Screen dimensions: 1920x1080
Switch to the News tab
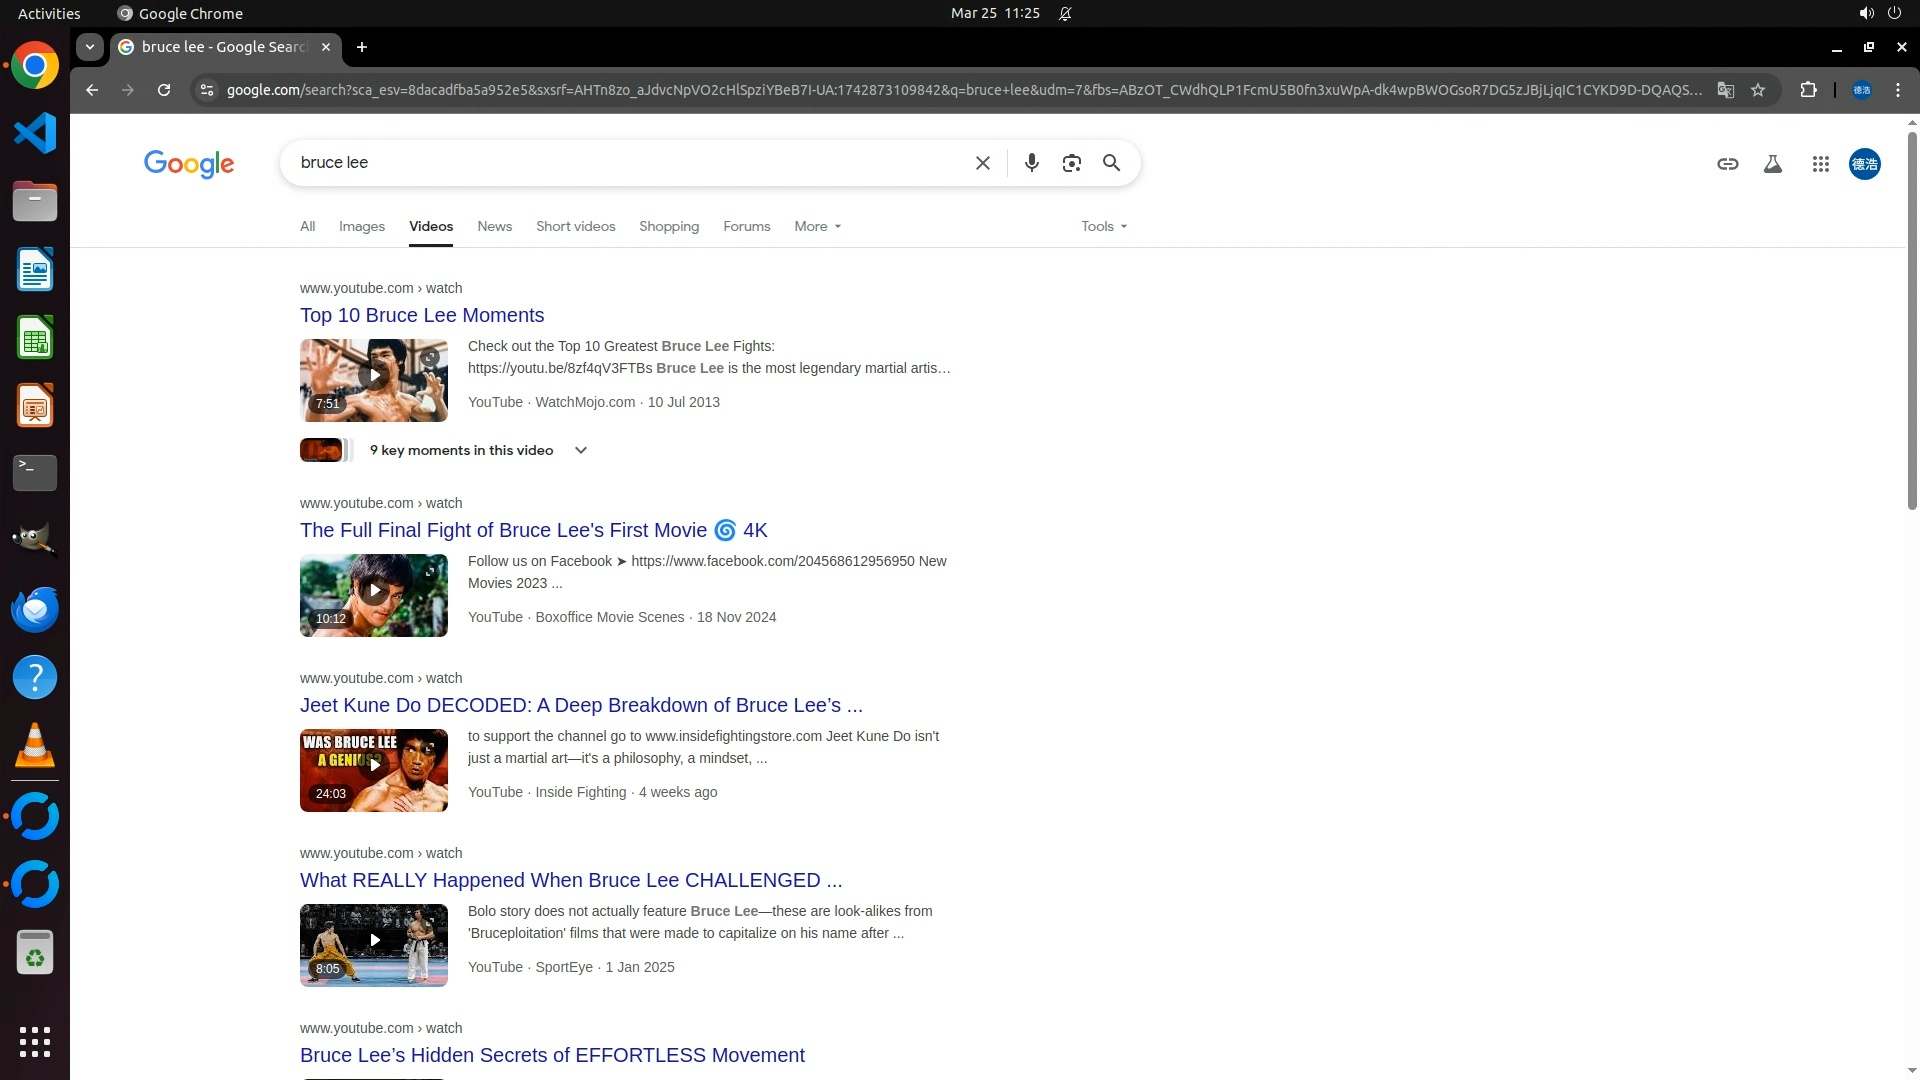(x=494, y=226)
